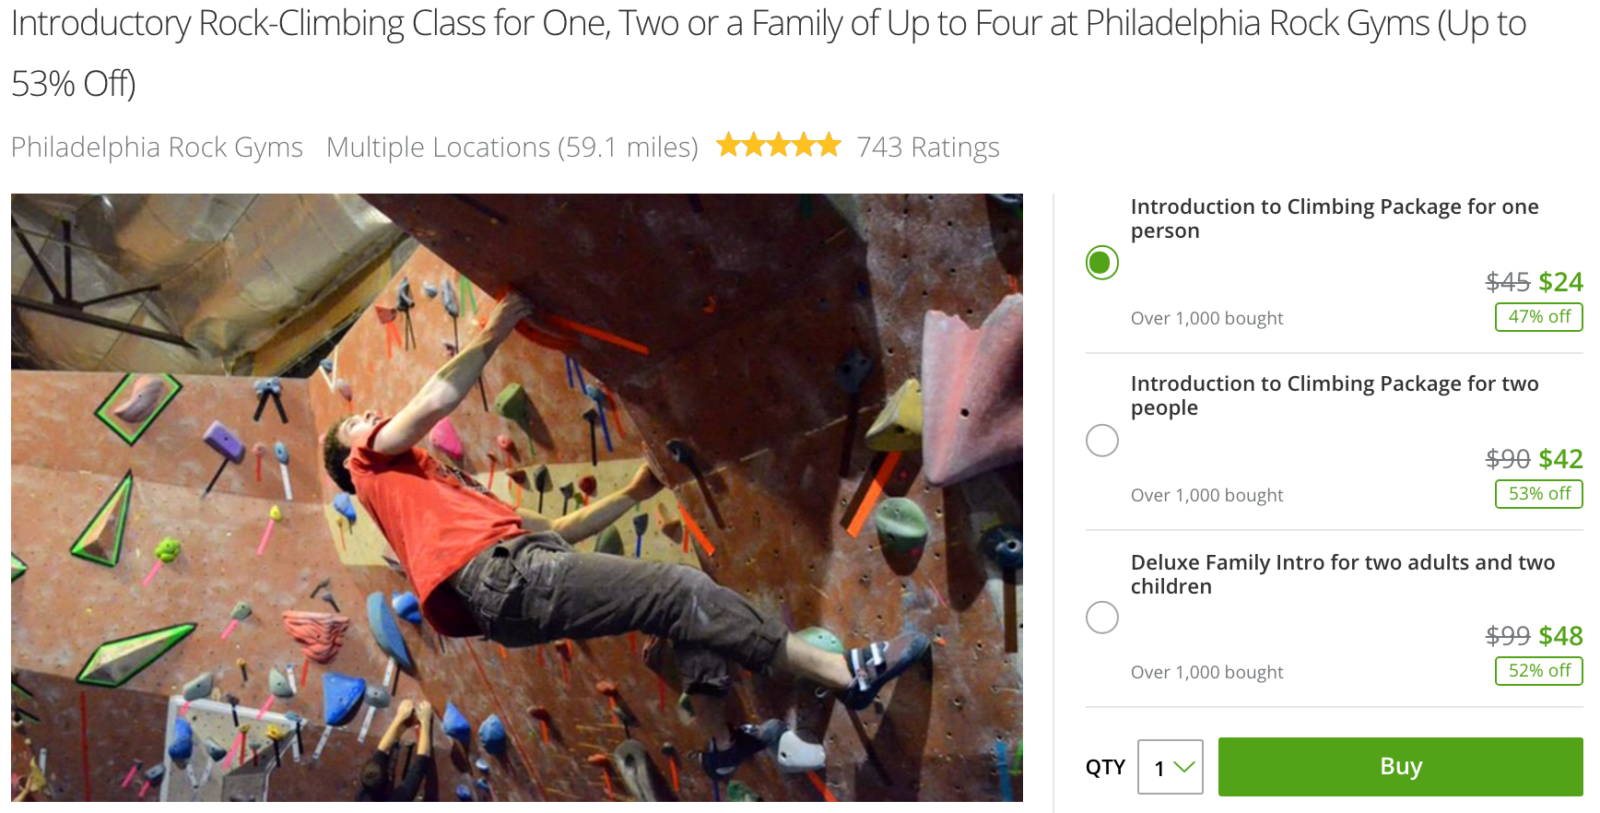Choose the Deluxe Family Intro radio option
This screenshot has width=1600, height=813.
(x=1101, y=617)
